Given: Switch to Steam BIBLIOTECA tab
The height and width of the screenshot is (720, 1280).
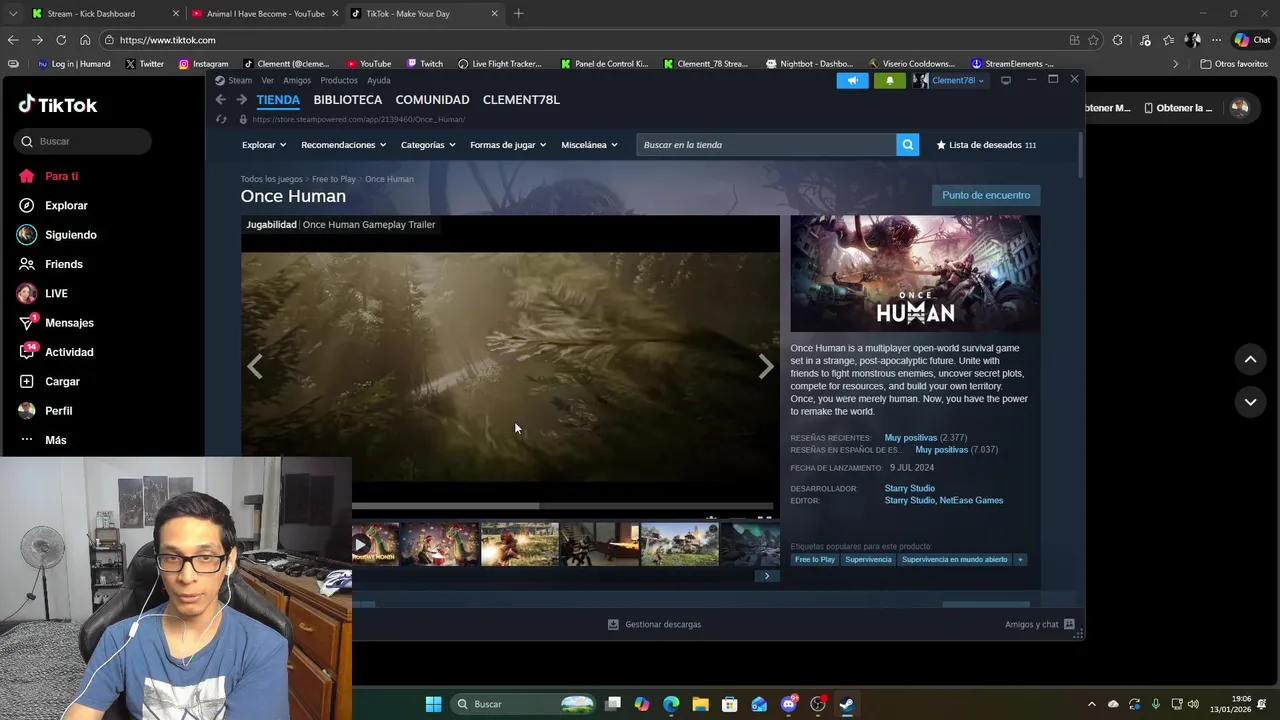Looking at the screenshot, I should coord(347,100).
